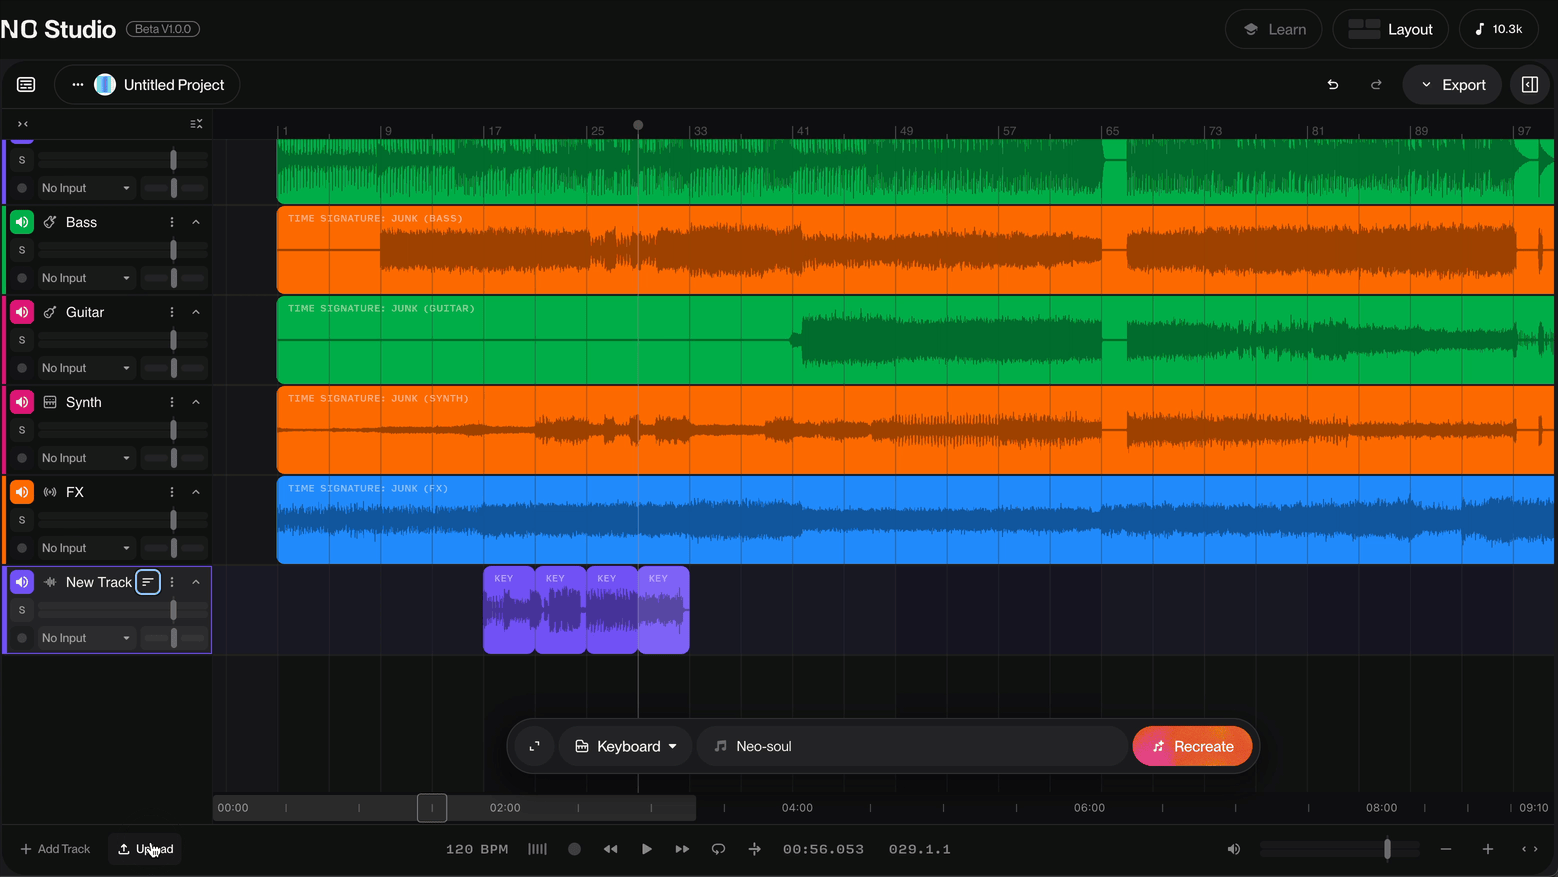This screenshot has width=1558, height=877.
Task: Open the FX track more options menu
Action: tap(172, 492)
